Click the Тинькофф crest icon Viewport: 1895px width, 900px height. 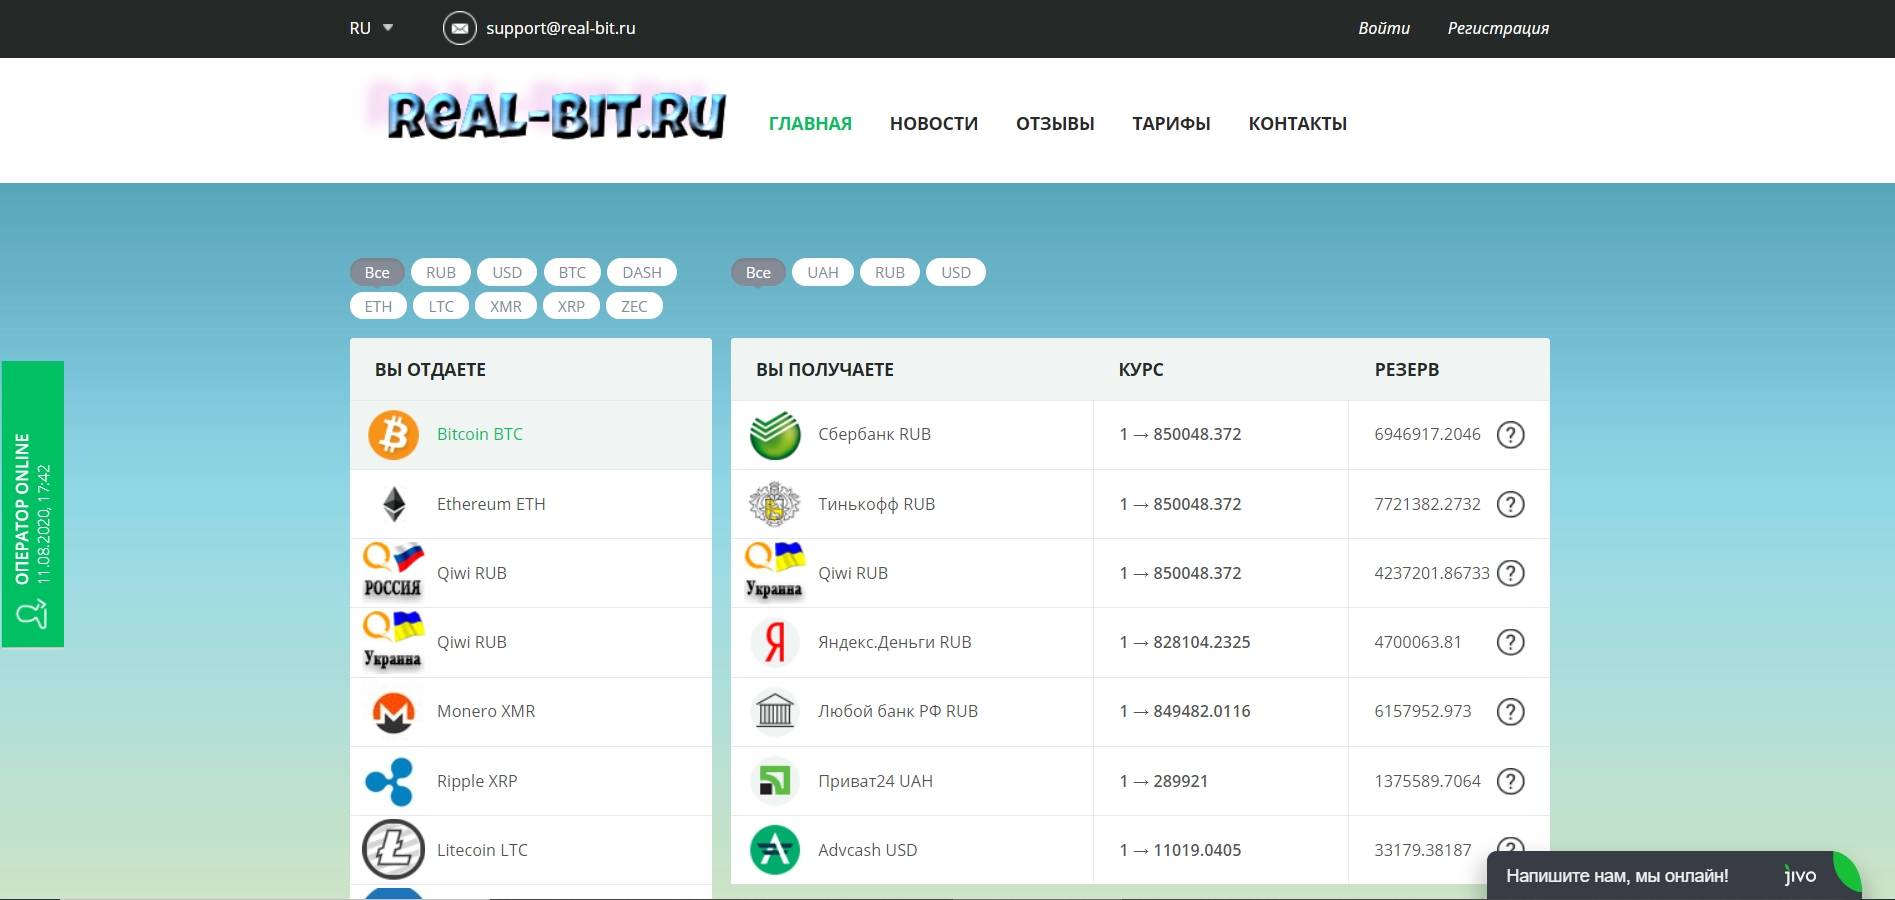click(775, 504)
